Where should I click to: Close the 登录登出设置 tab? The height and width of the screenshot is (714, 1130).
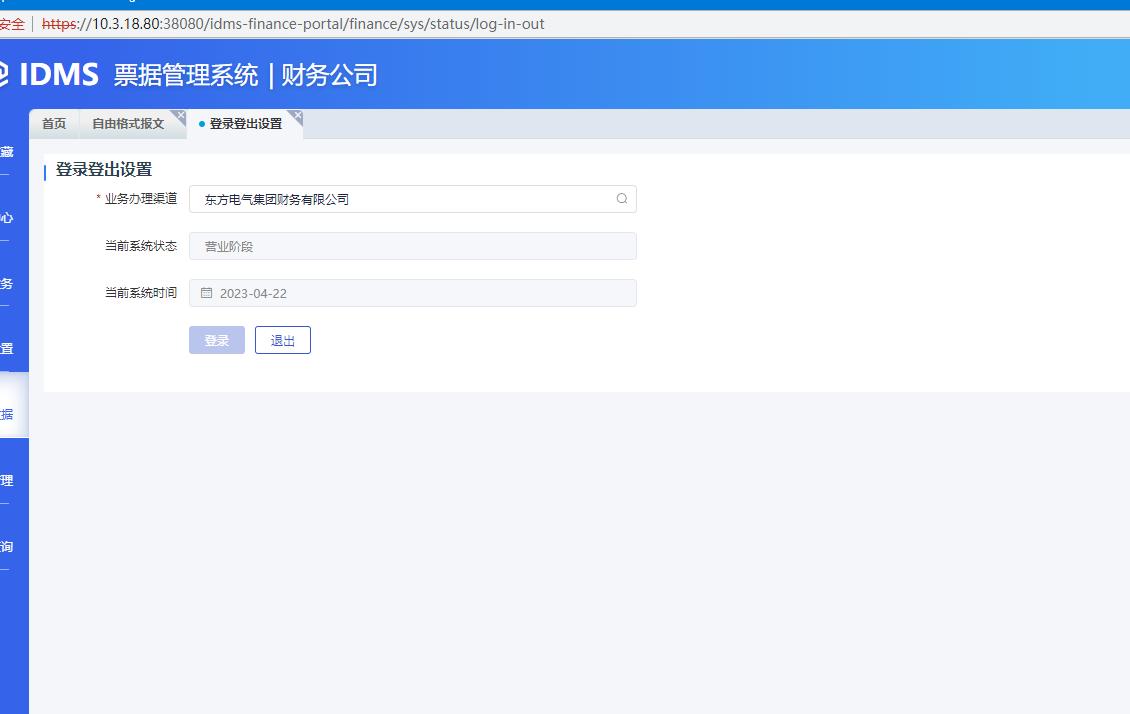tap(296, 115)
